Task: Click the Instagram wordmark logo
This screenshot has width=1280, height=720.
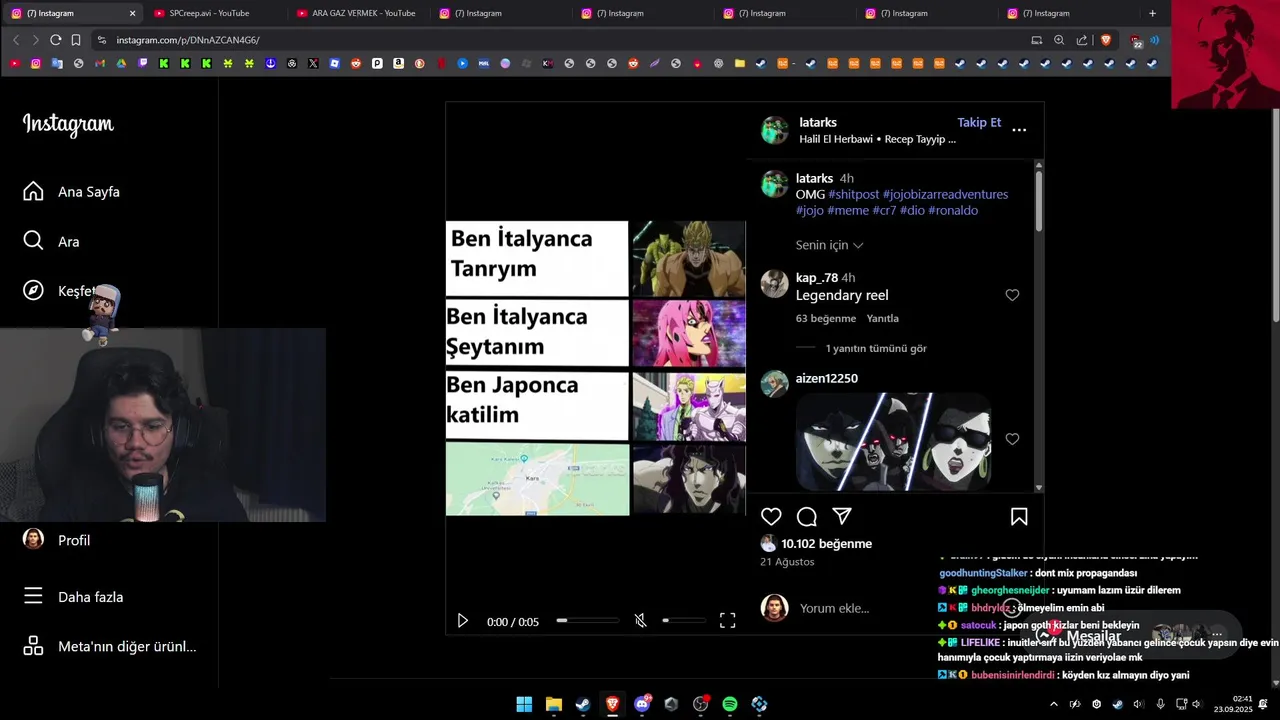Action: (x=68, y=124)
